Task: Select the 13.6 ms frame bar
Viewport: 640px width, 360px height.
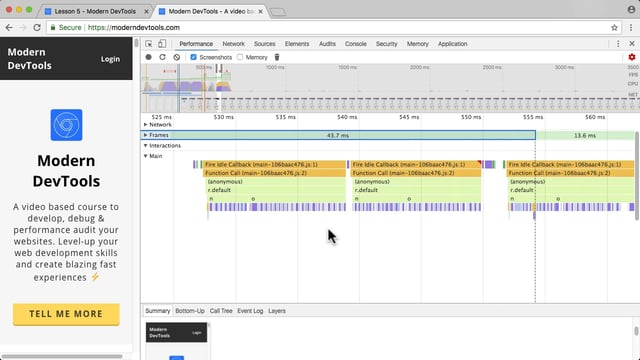Action: (585, 135)
